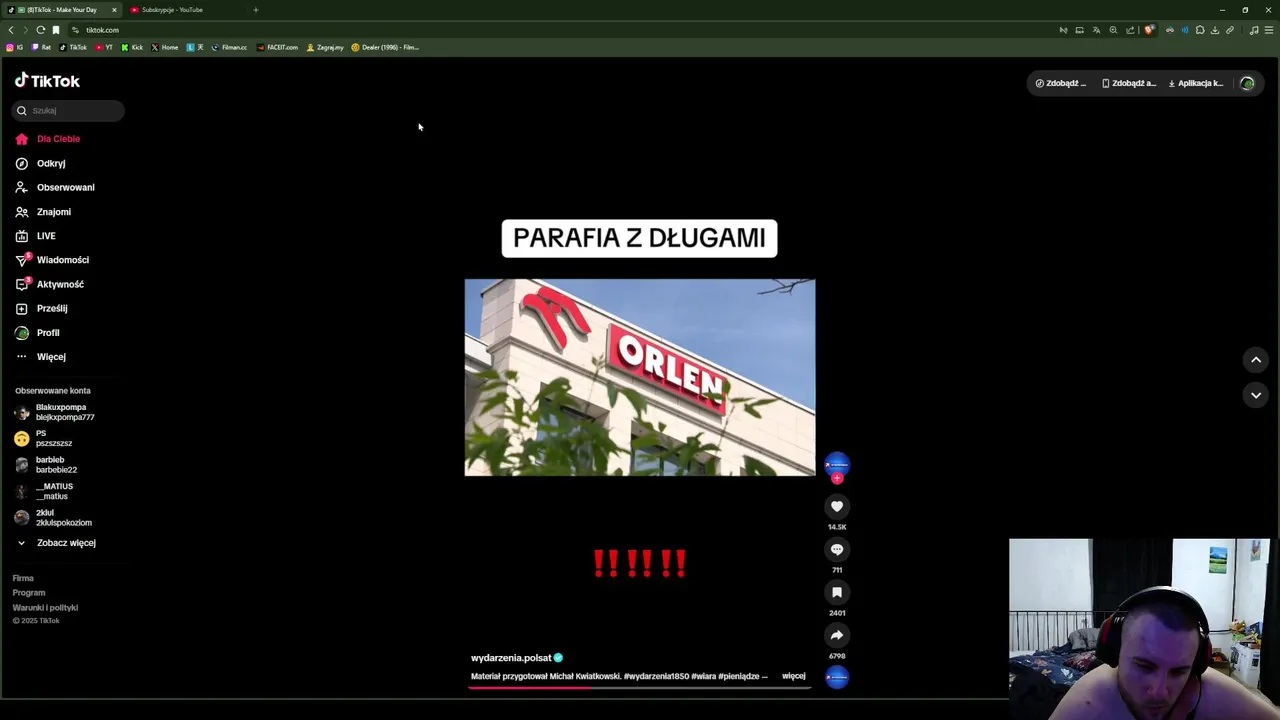
Task: Open the Filman.cc bookmark
Action: [229, 47]
